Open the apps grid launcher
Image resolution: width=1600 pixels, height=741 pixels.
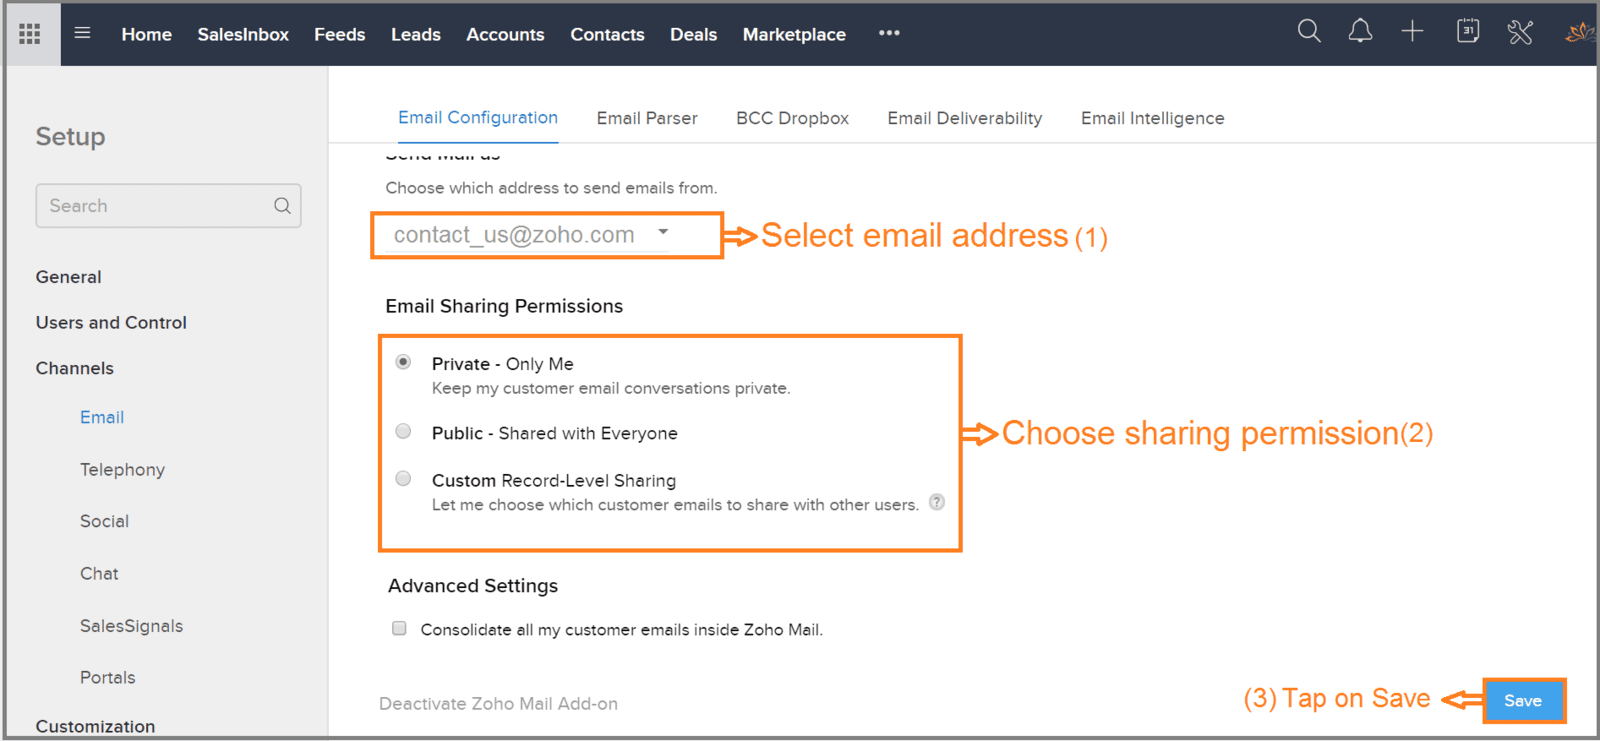pos(30,34)
